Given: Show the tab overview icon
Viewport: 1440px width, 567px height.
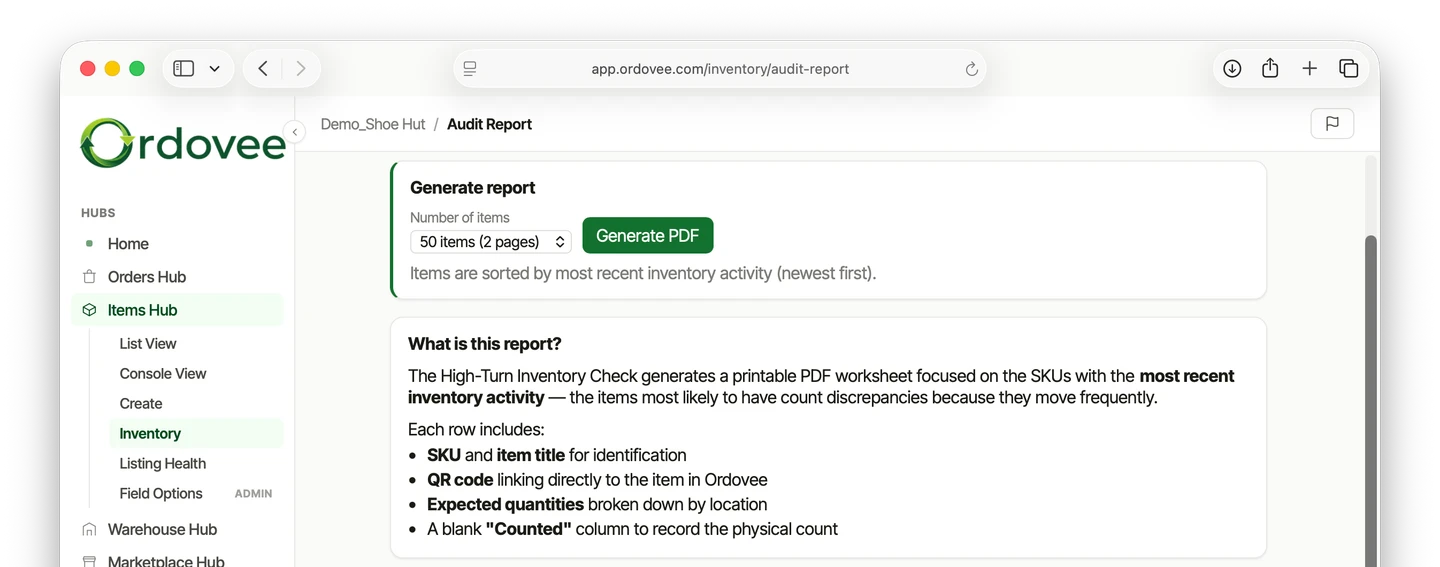Looking at the screenshot, I should pos(1348,69).
